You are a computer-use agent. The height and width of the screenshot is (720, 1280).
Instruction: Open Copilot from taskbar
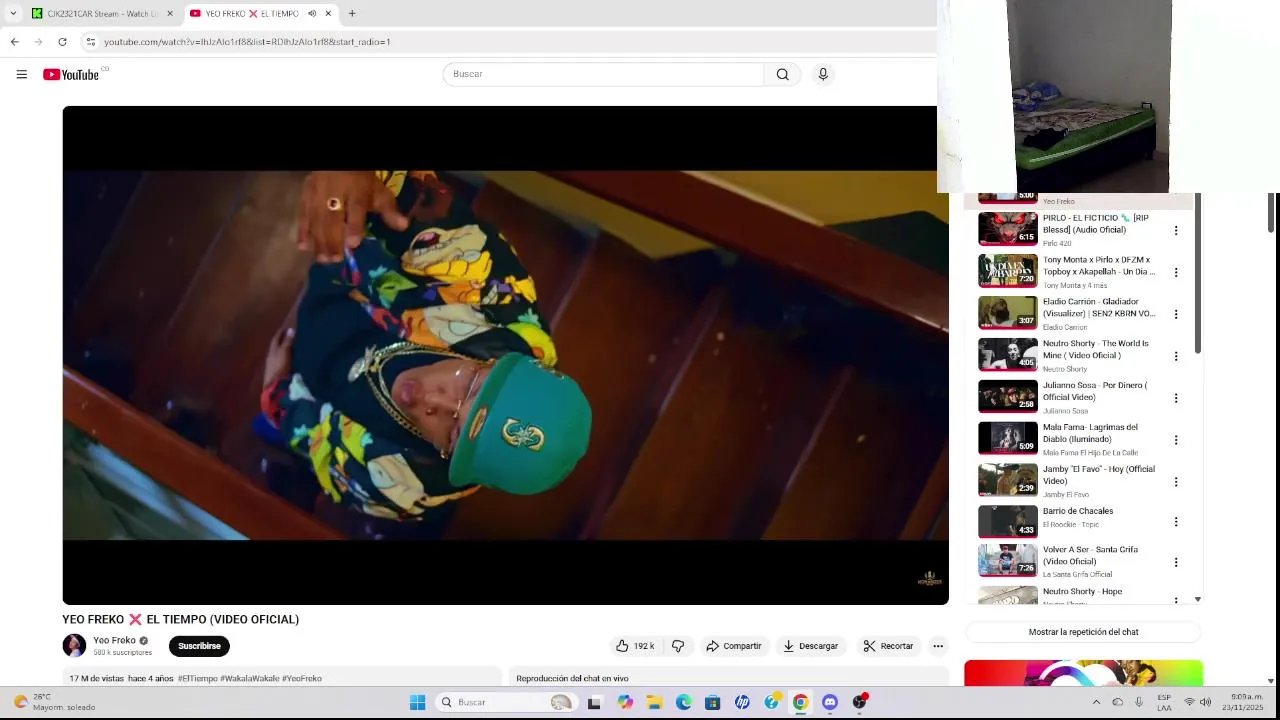coord(625,702)
